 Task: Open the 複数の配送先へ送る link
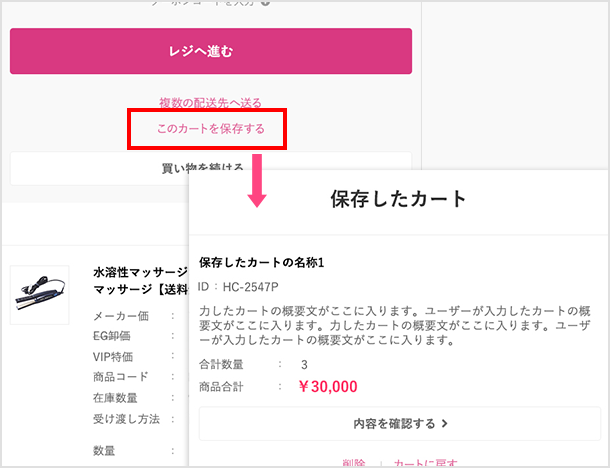211,103
